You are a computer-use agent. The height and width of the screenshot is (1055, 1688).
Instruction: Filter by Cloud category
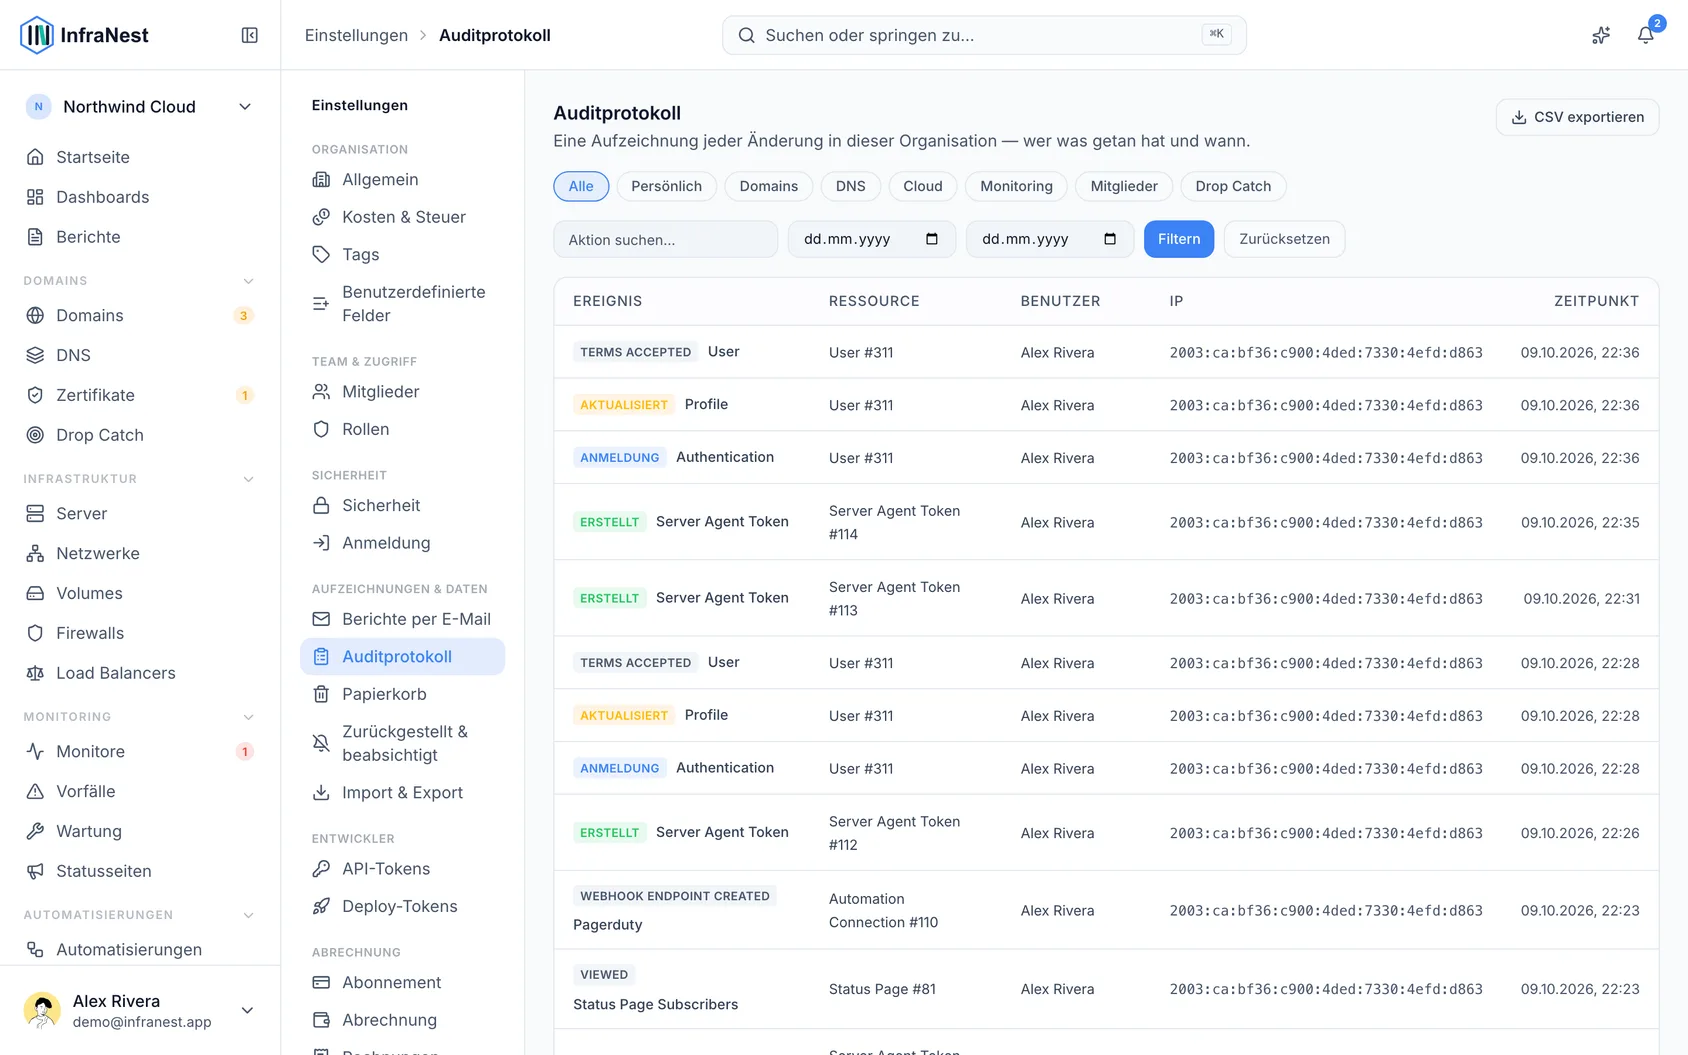(922, 186)
